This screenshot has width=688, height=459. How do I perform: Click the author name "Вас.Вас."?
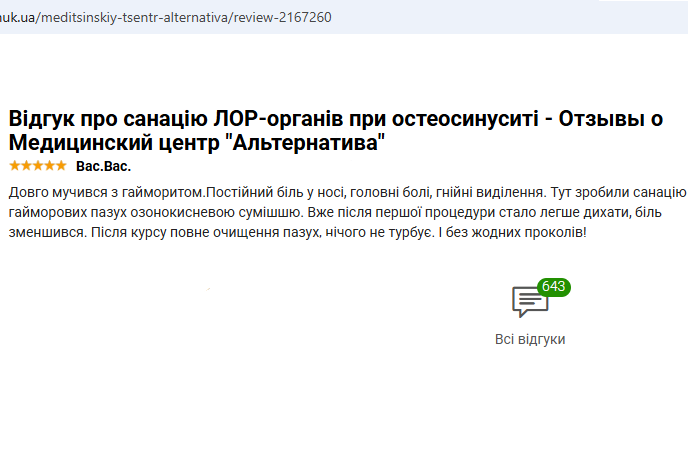(103, 166)
